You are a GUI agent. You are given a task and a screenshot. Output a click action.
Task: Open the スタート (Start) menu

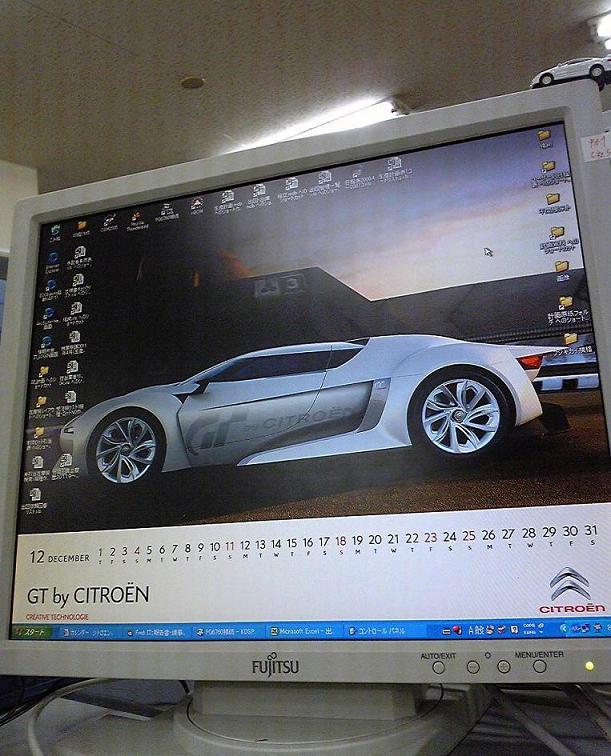point(31,632)
